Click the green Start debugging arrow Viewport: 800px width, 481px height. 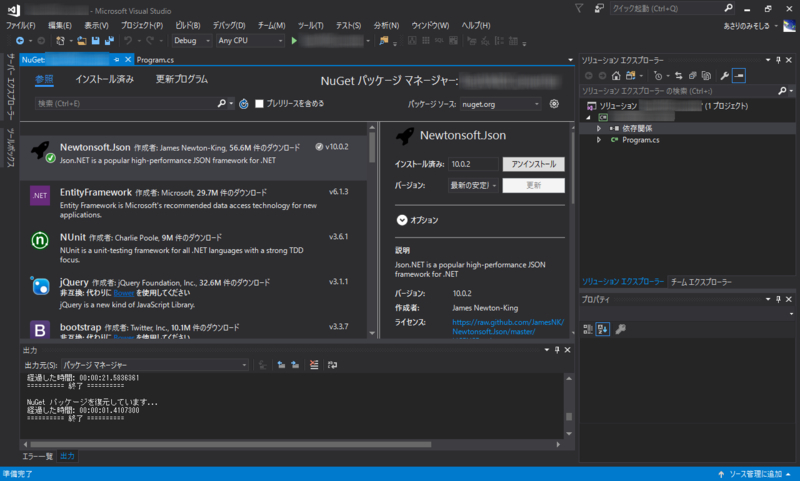(294, 41)
